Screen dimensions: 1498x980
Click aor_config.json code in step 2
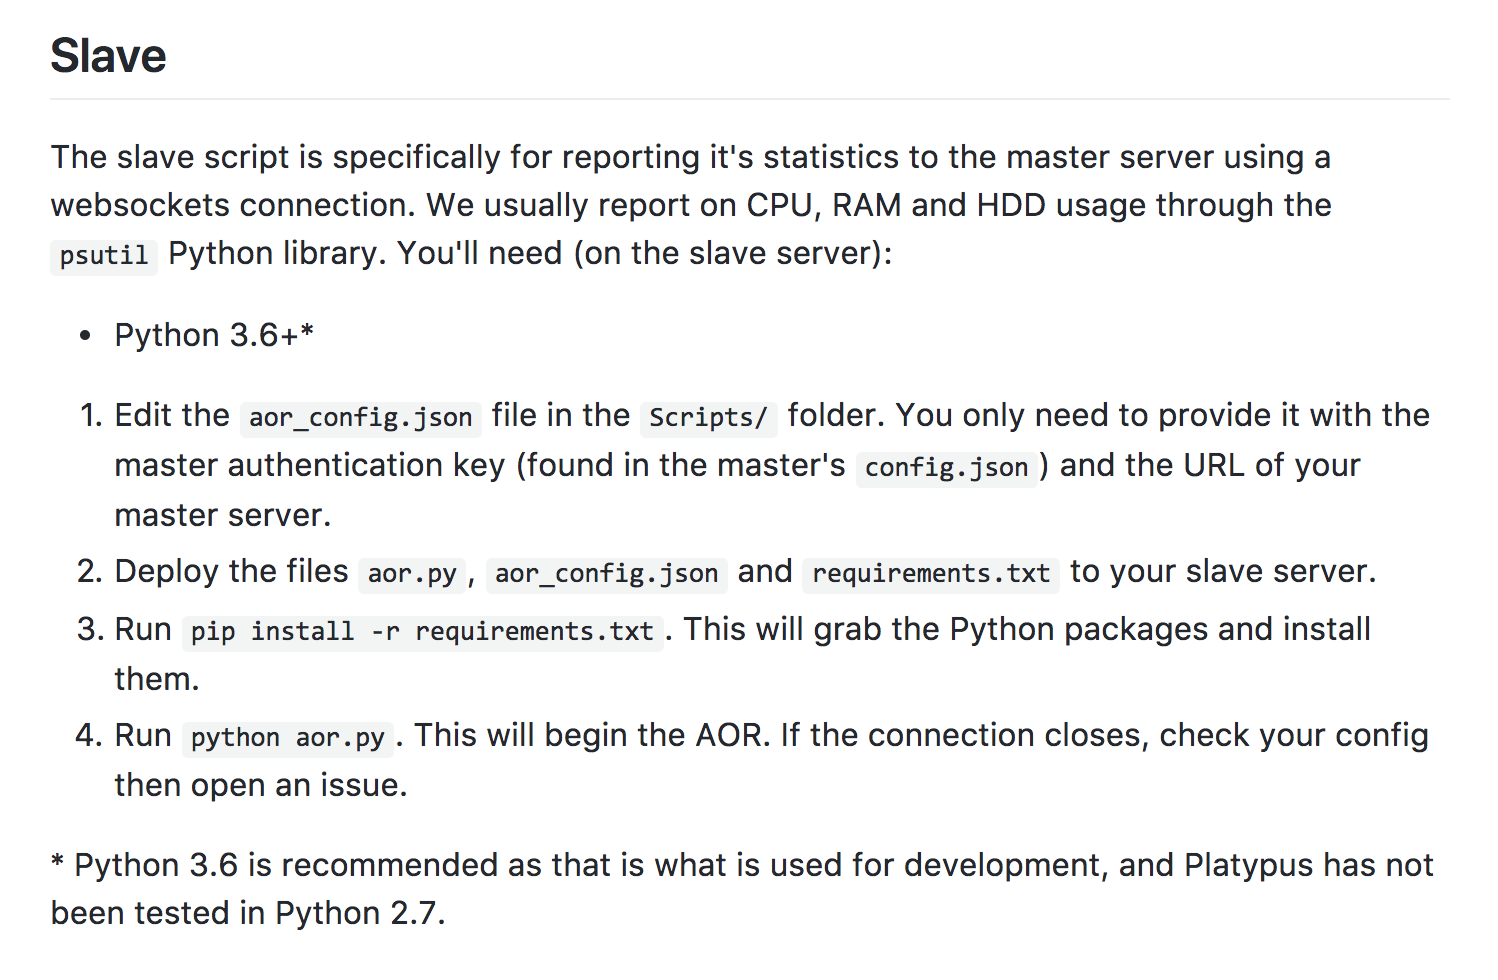(606, 573)
